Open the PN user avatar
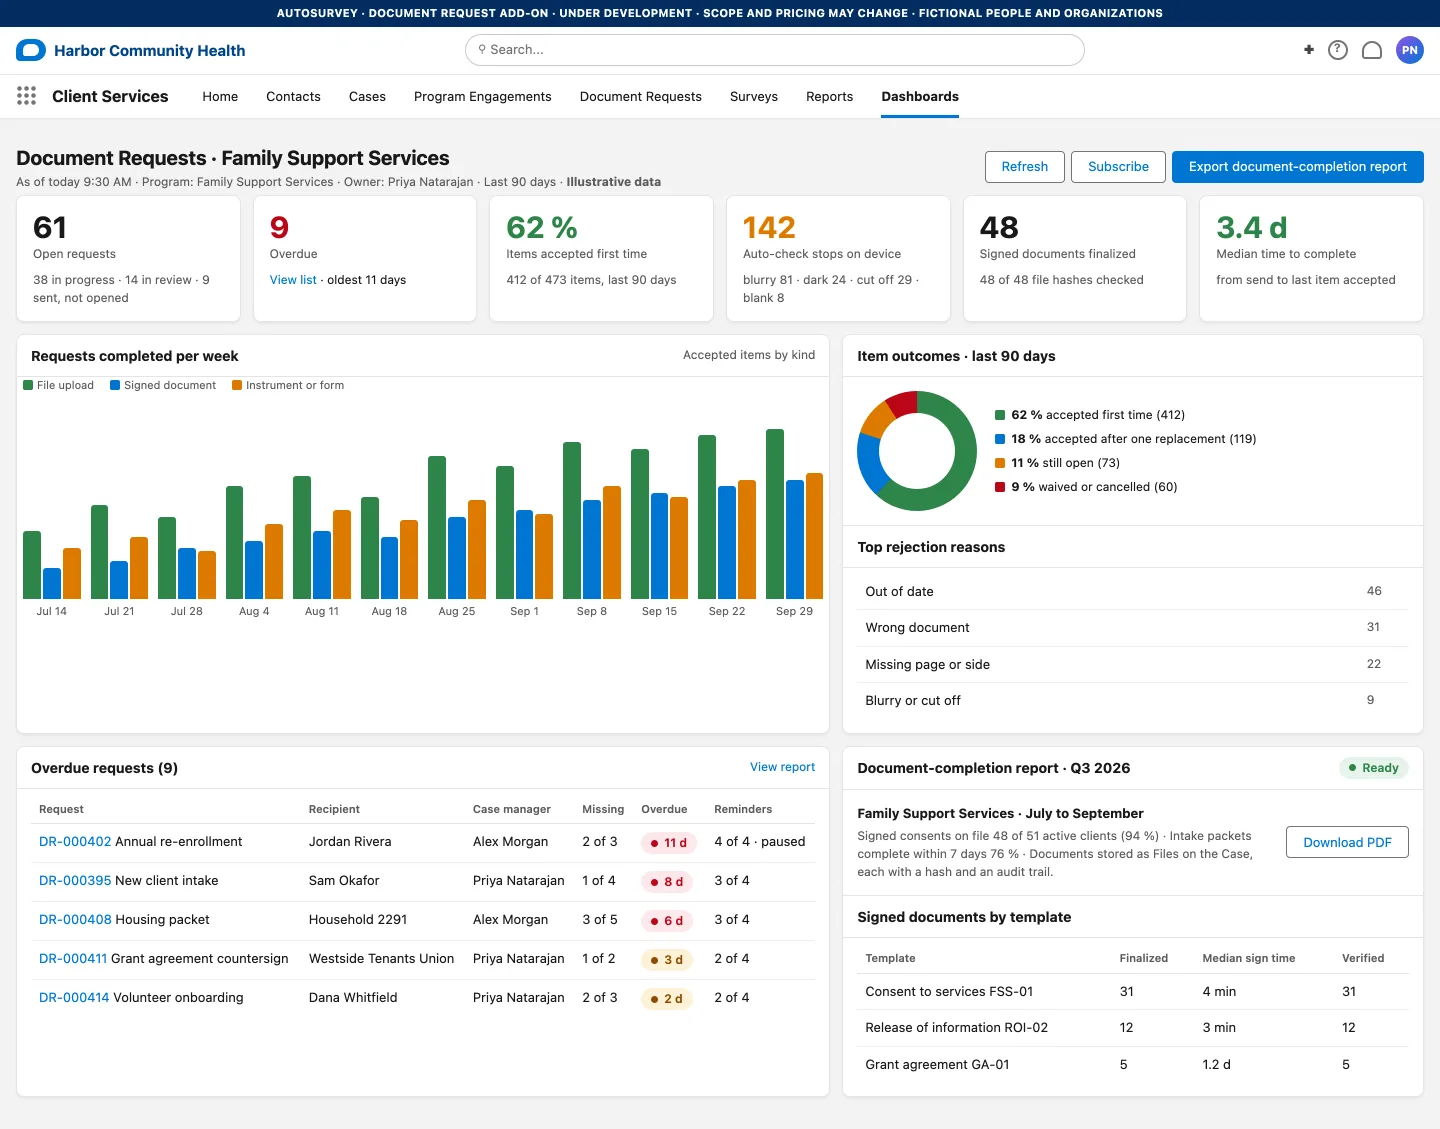The height and width of the screenshot is (1129, 1440). (1410, 50)
